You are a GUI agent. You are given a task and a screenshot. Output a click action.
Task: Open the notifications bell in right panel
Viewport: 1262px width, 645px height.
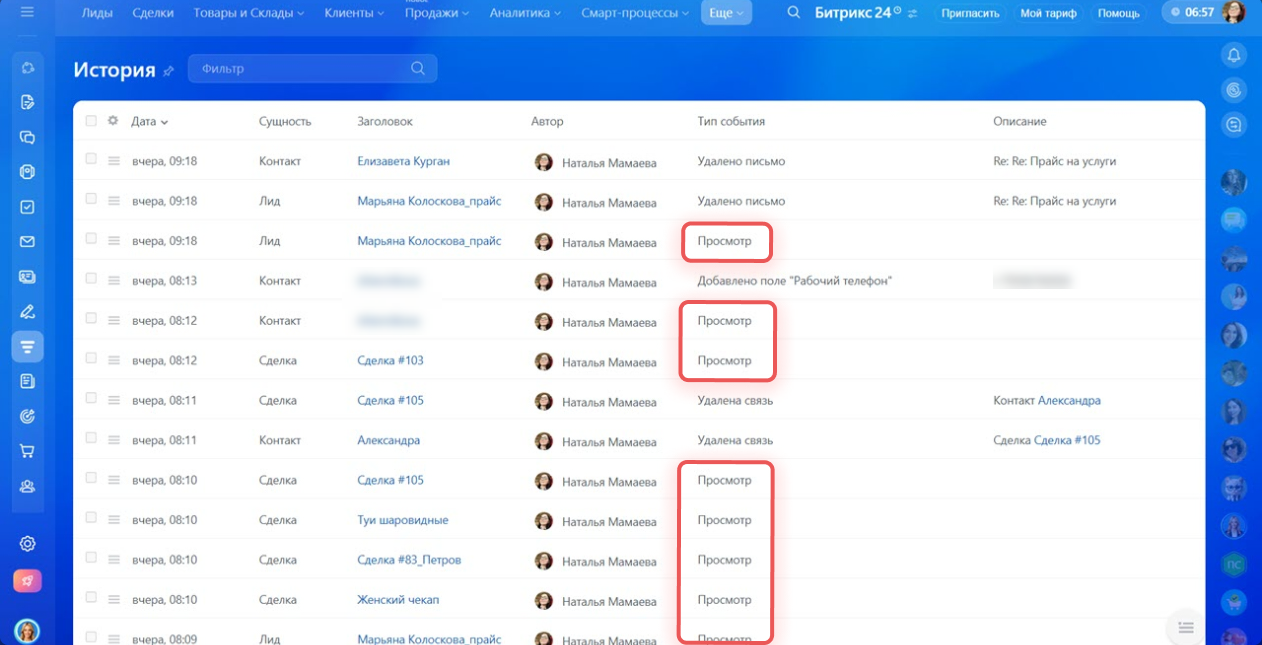(x=1234, y=54)
